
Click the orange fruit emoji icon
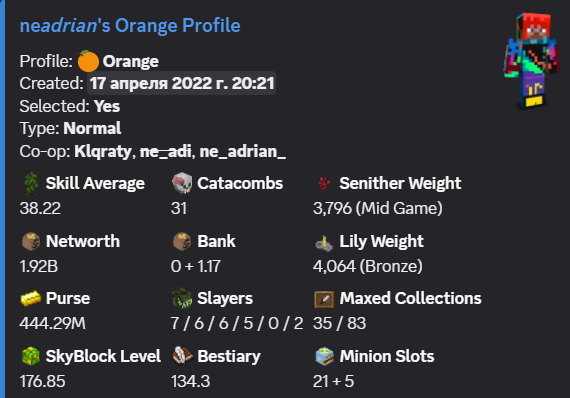click(88, 61)
